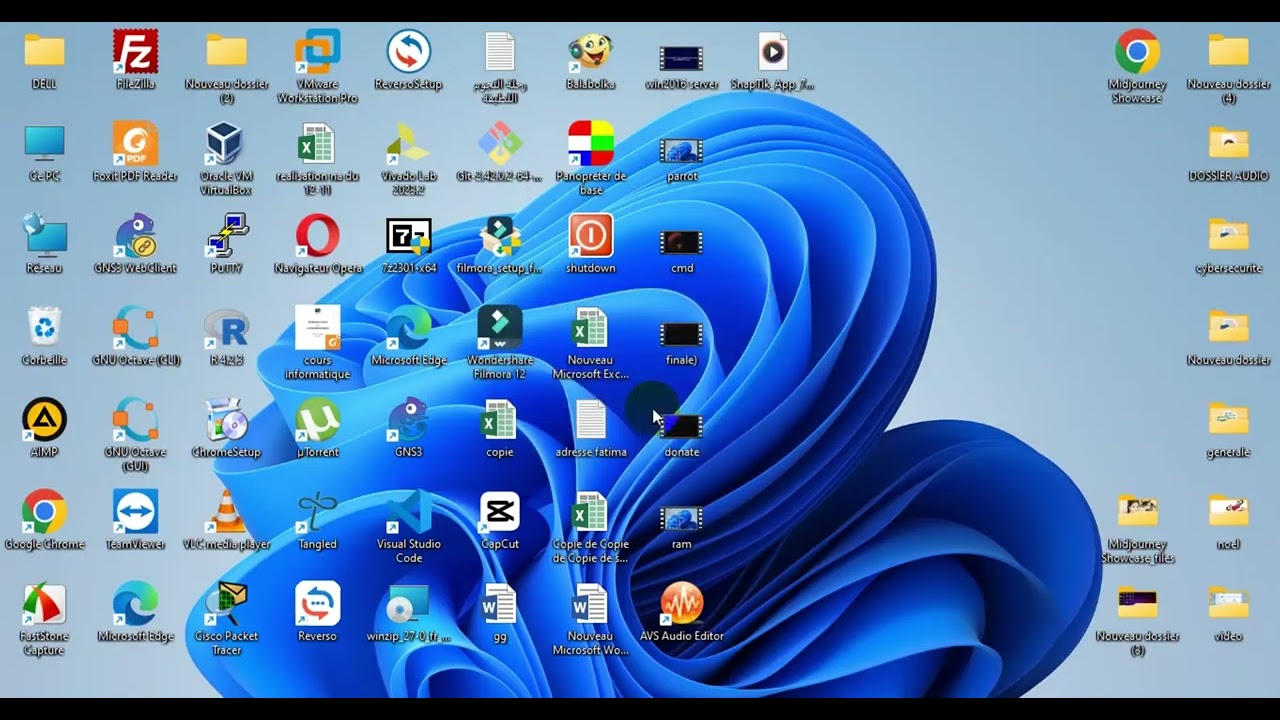Select Nouveau Microsoft Wo... document
This screenshot has width=1280, height=720.
coord(590,604)
